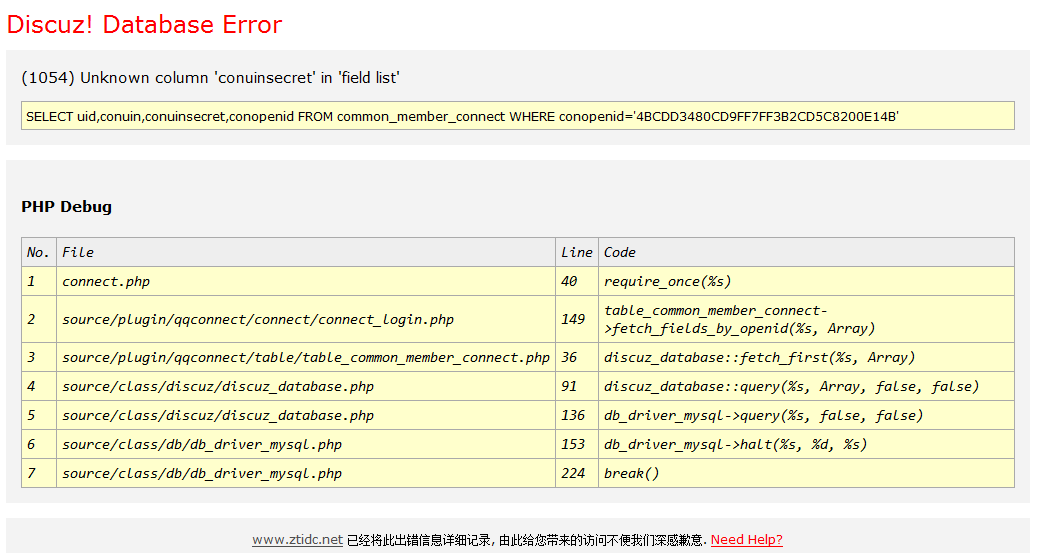Click row number 5 cell
Viewport: 1038px width, 553px height.
tap(38, 416)
